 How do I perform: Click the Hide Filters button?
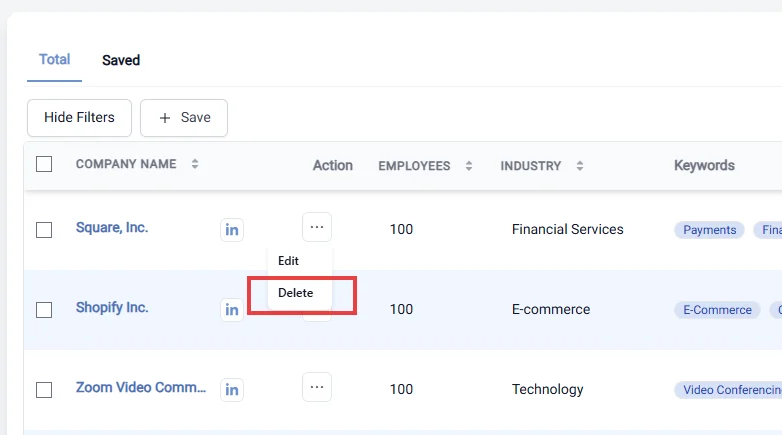(x=79, y=118)
